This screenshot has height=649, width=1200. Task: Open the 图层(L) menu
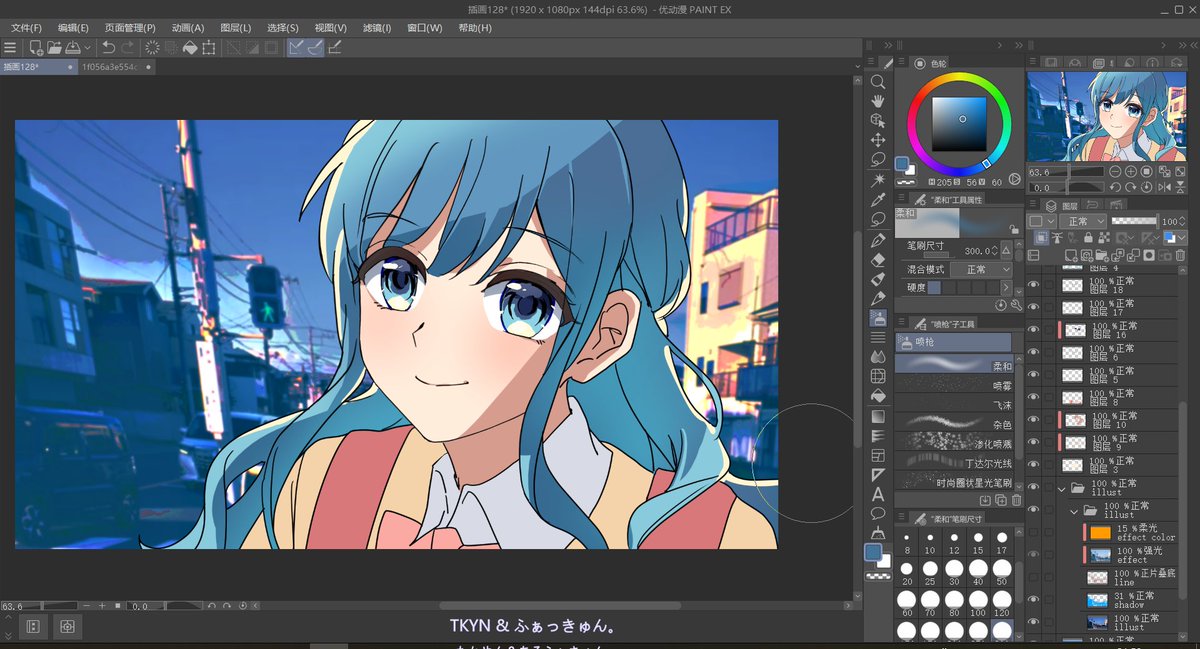pos(236,28)
